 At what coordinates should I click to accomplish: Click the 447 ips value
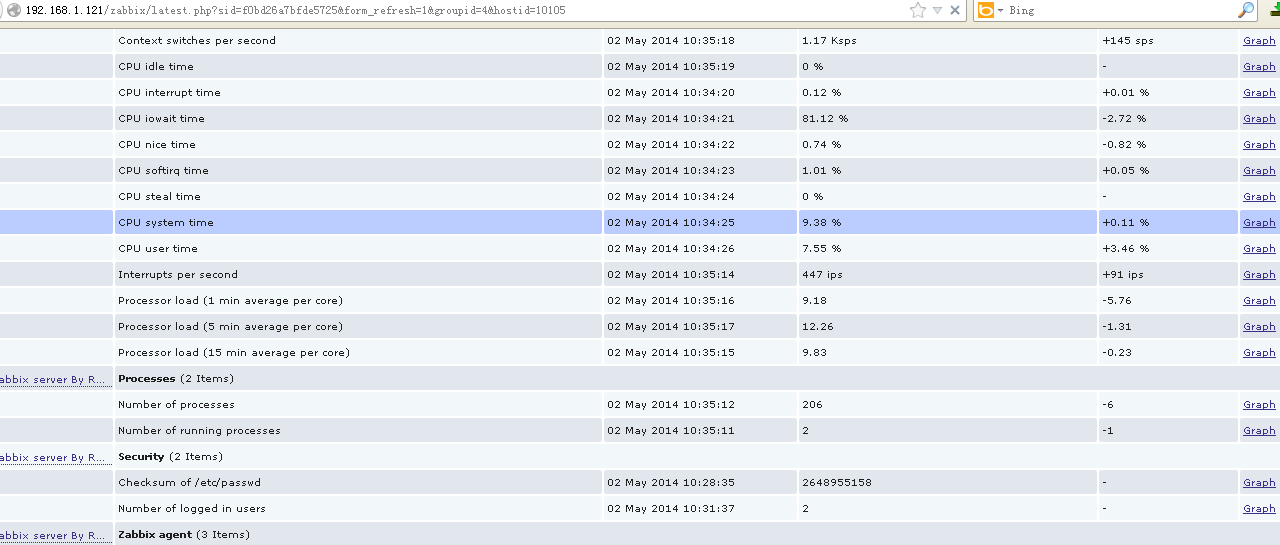click(x=822, y=275)
